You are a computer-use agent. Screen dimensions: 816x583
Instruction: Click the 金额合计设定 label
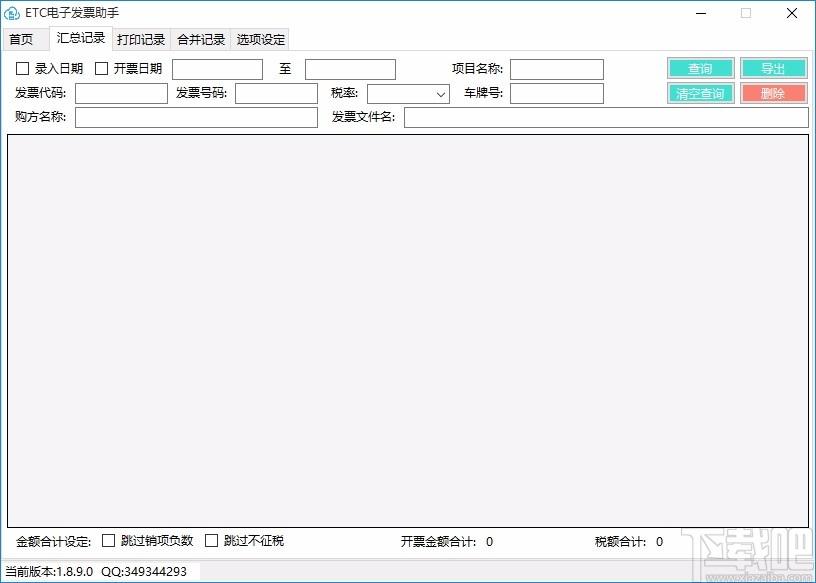(x=54, y=542)
